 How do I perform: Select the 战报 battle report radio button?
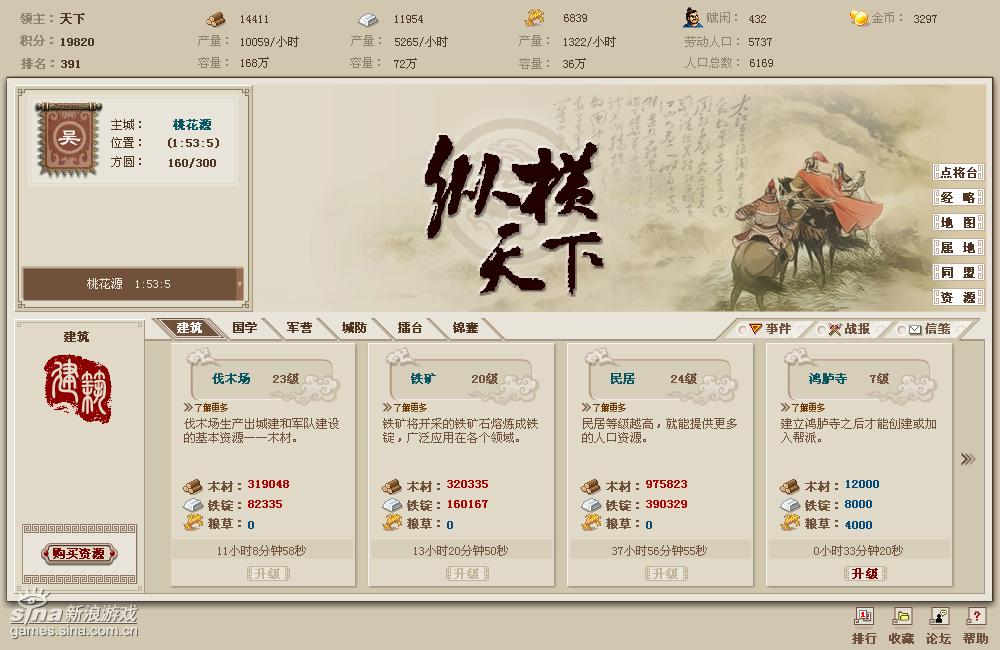(821, 330)
